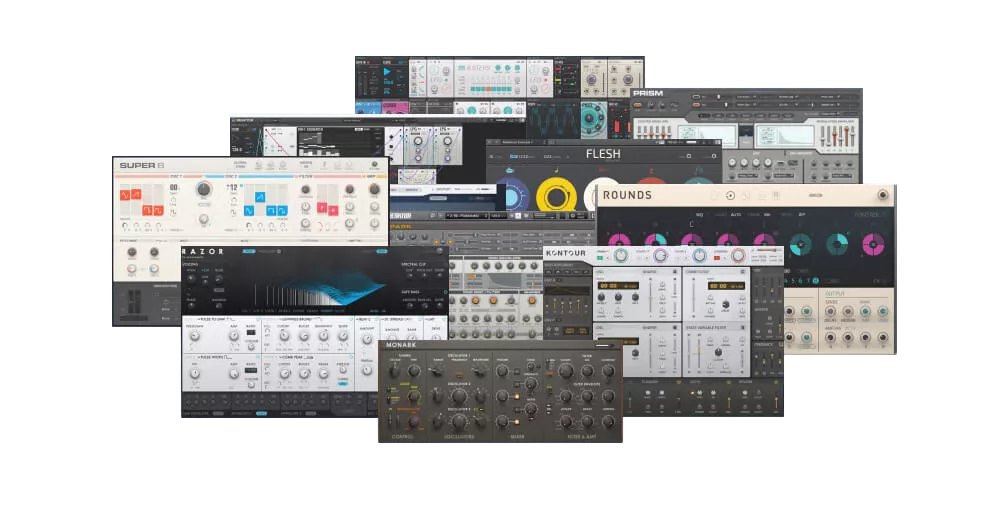The height and width of the screenshot is (508, 1008).
Task: Click the 00 pitch value in Super 8 Osc 1
Action: pyautogui.click(x=174, y=188)
